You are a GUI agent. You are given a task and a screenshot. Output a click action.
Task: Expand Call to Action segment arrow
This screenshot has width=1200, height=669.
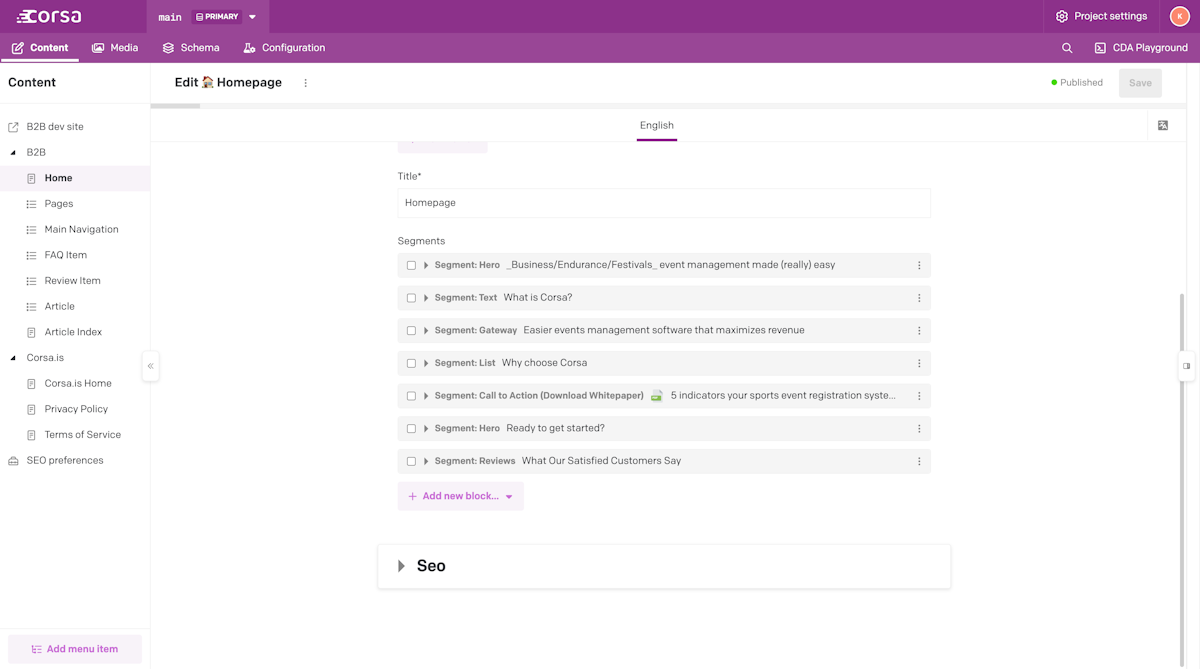coord(426,396)
